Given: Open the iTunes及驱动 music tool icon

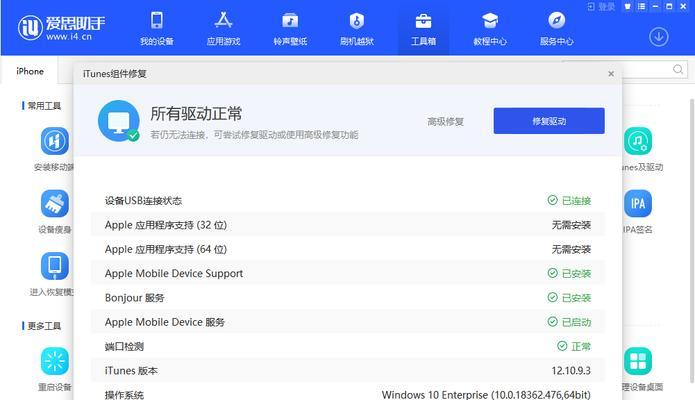Looking at the screenshot, I should pos(638,141).
